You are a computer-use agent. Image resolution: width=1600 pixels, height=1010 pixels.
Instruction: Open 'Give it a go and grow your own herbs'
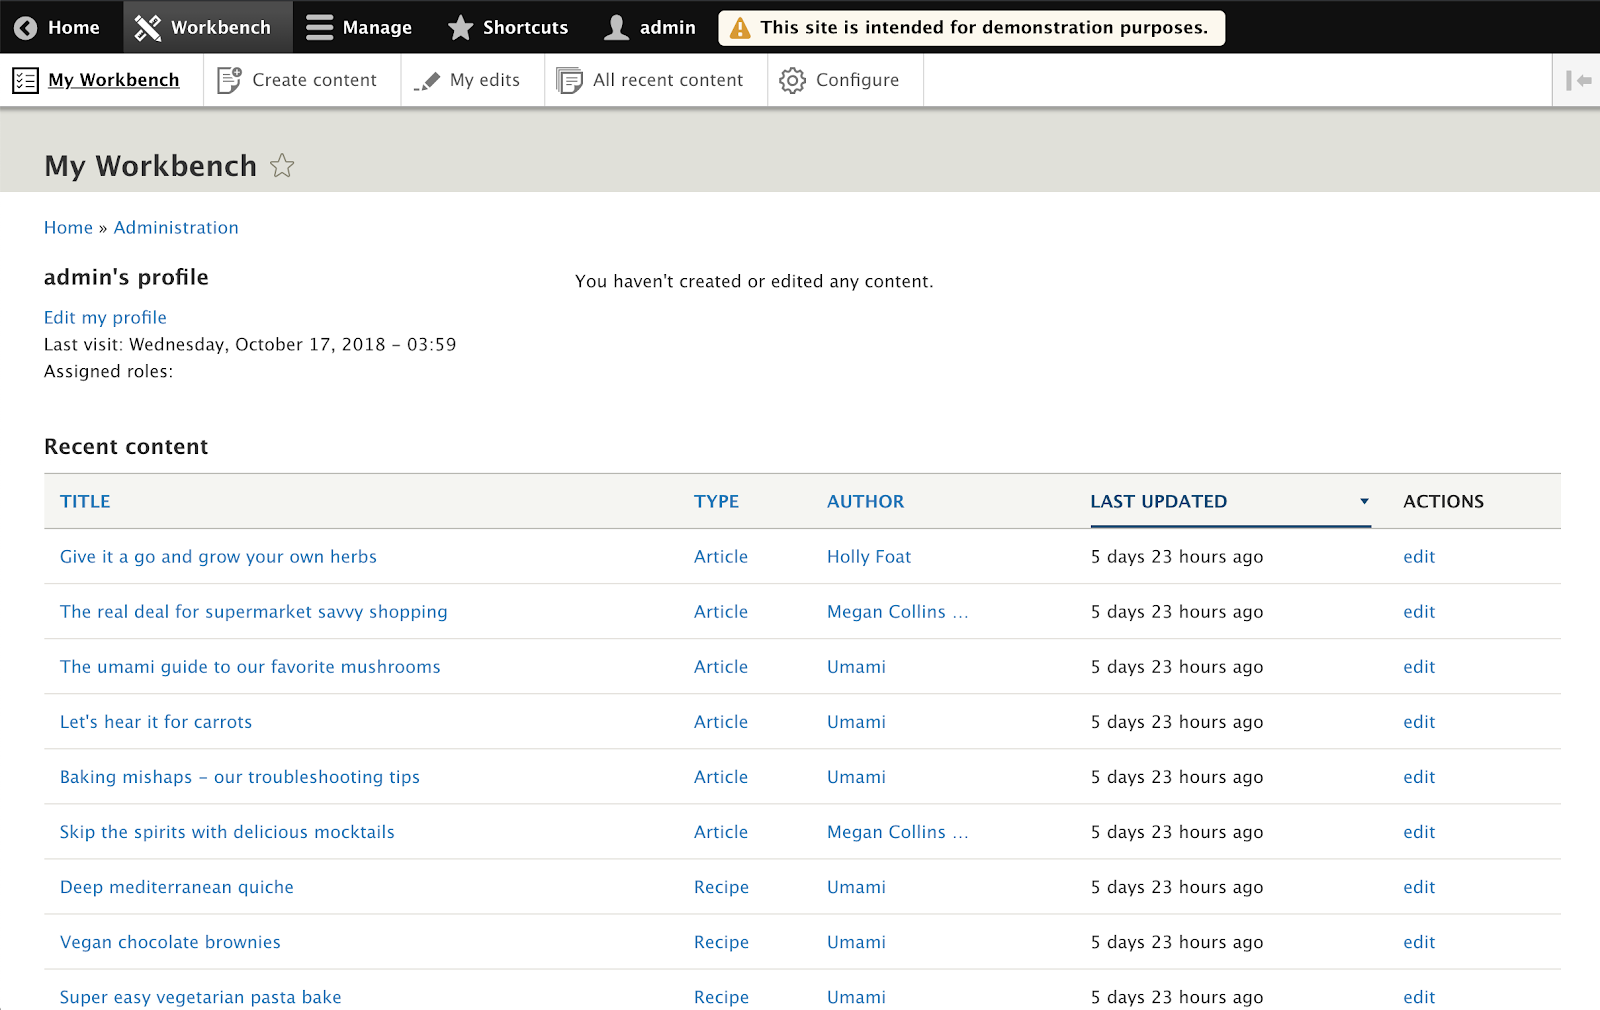tap(218, 557)
